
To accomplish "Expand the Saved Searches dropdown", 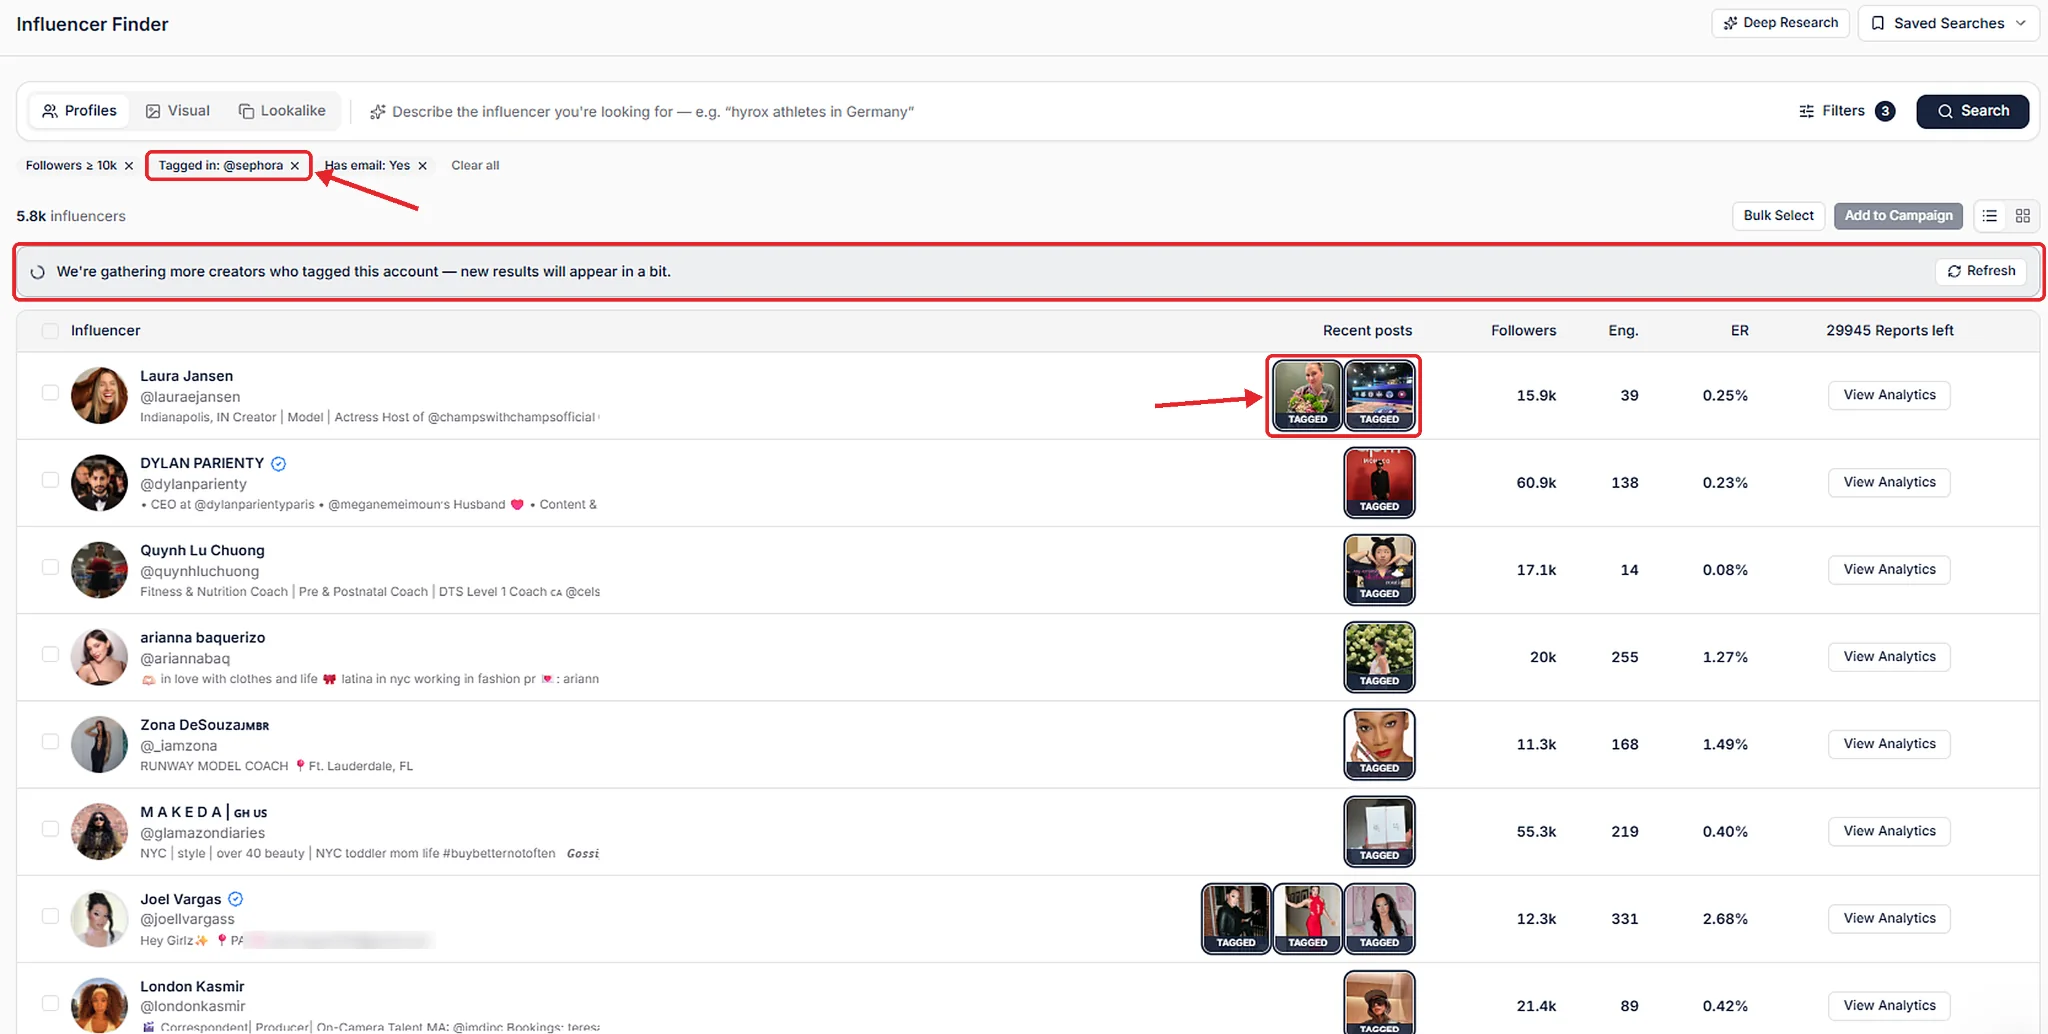I will click(1948, 23).
